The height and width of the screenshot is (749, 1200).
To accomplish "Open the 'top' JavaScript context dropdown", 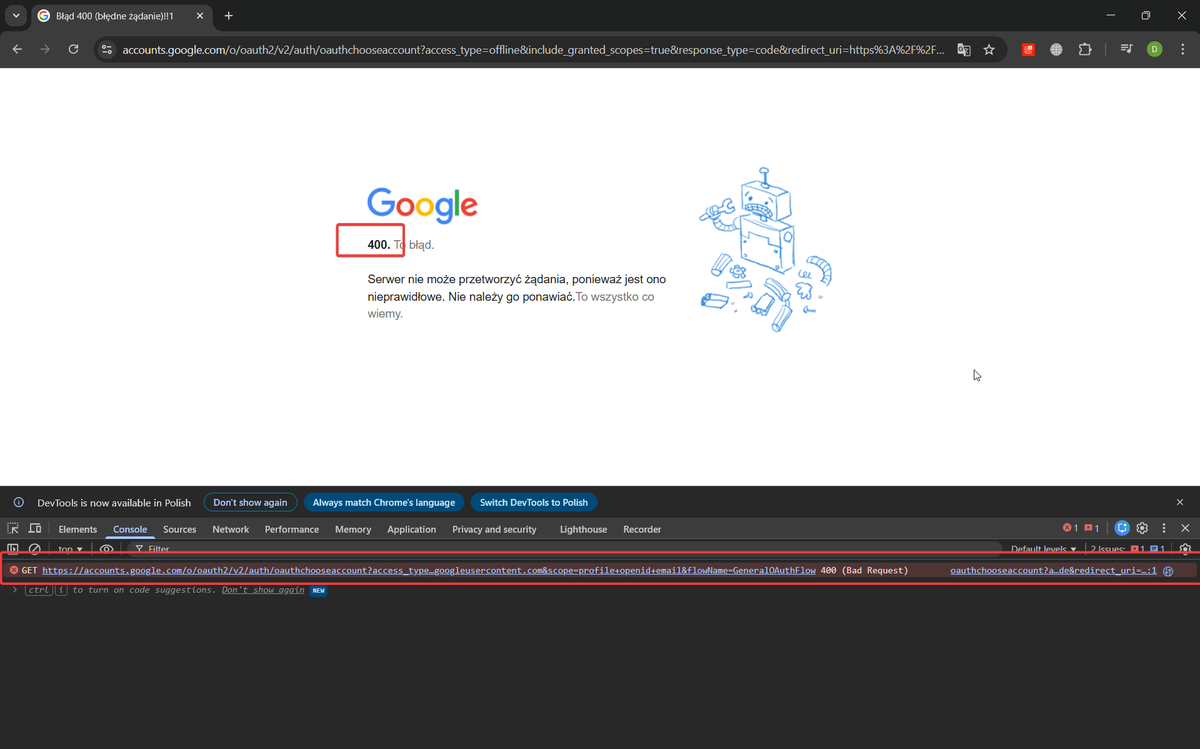I will click(x=70, y=549).
